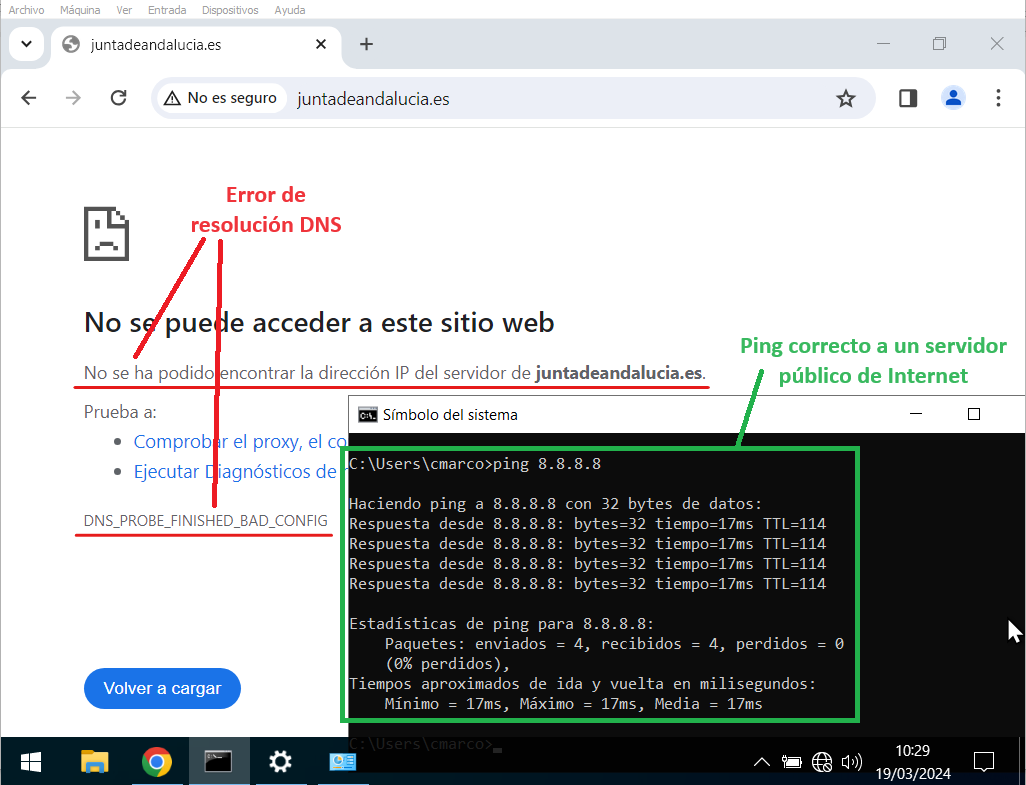This screenshot has width=1026, height=785.
Task: Show hidden system tray icons
Action: (761, 762)
